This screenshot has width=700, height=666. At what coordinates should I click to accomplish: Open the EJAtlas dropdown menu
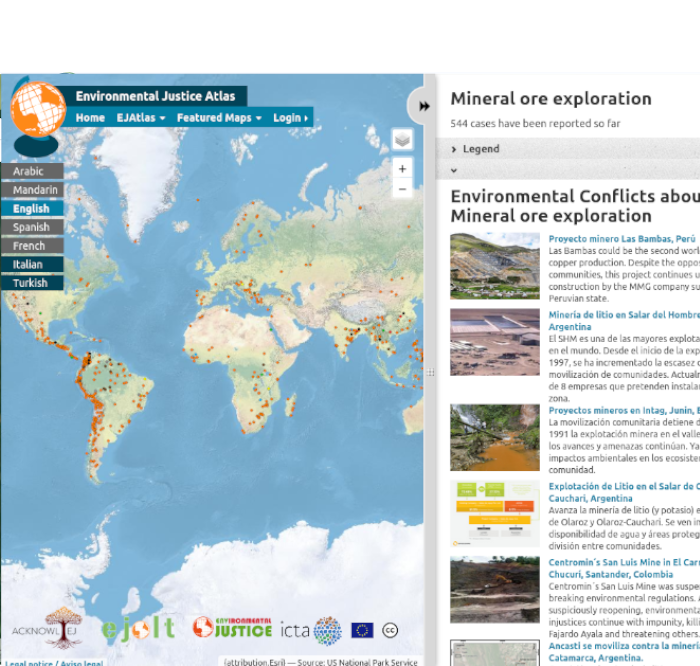point(141,118)
